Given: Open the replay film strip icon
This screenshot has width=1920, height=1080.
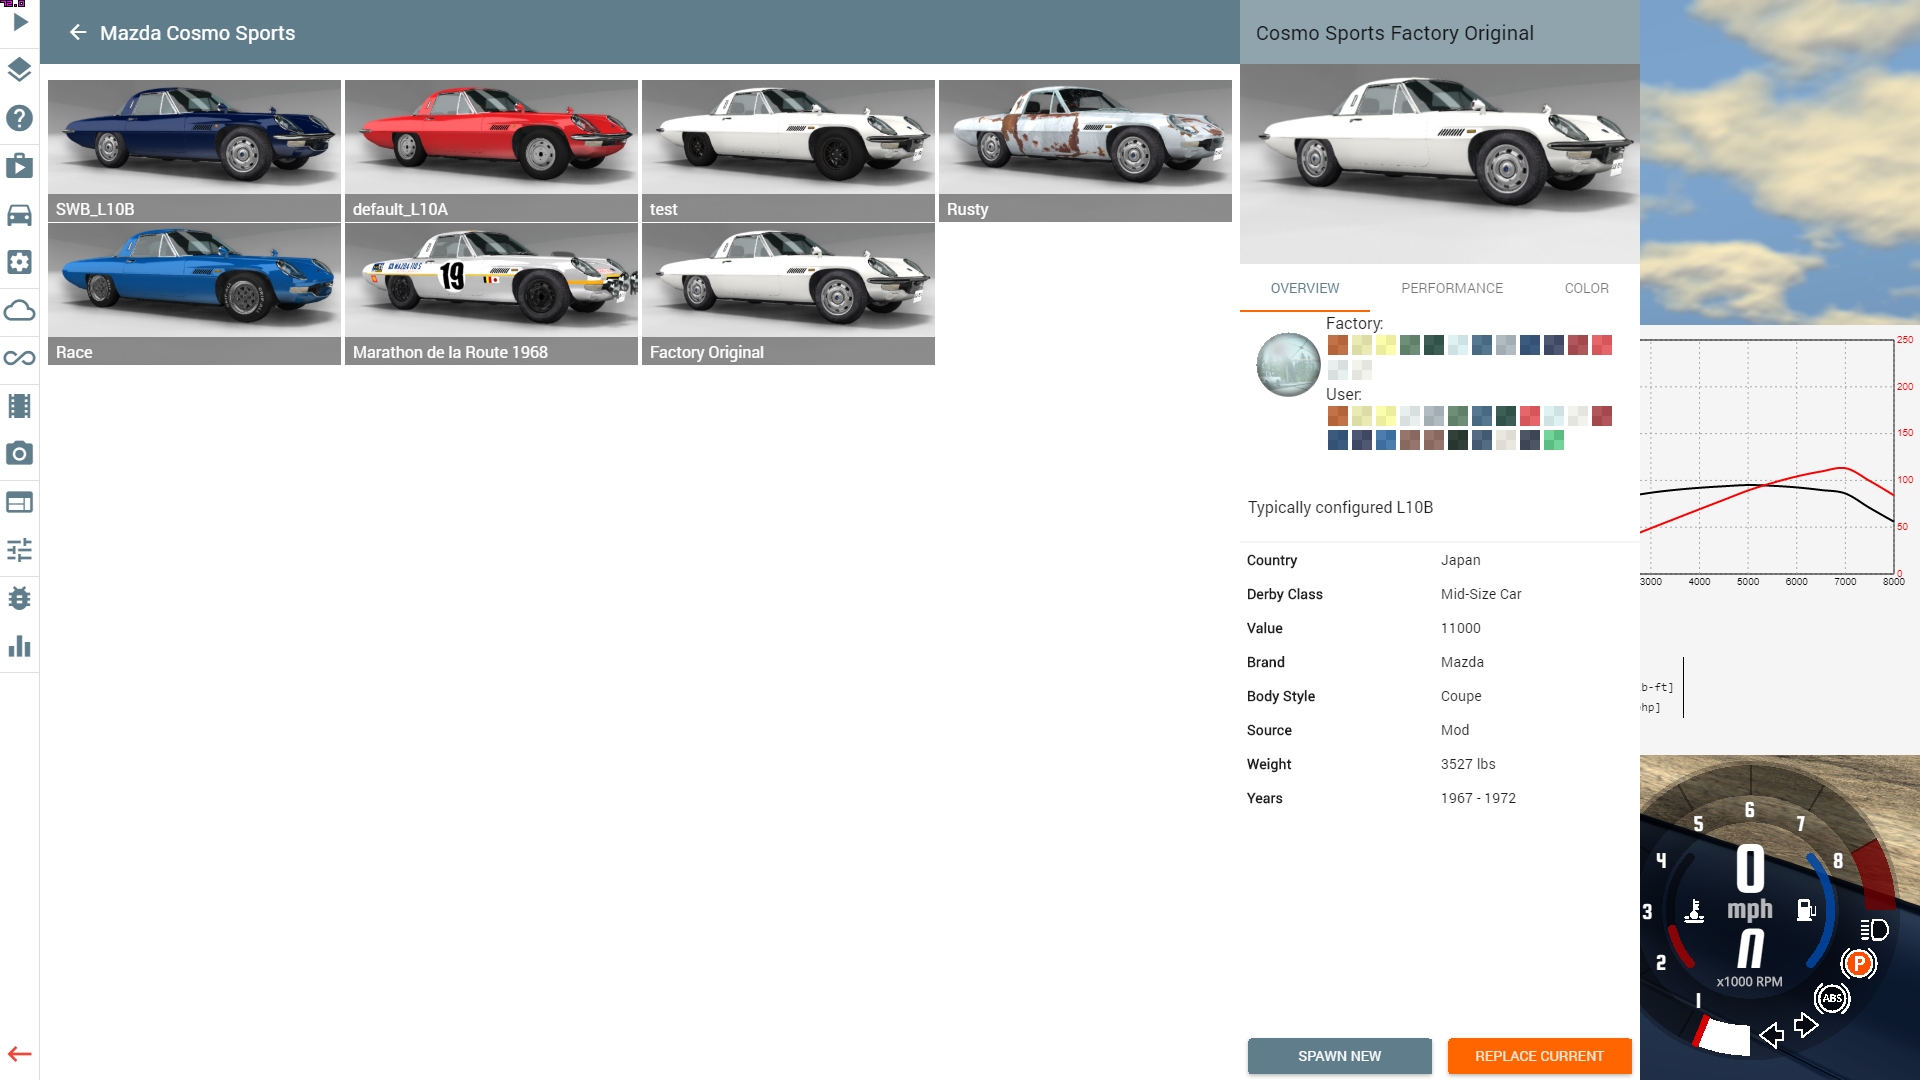Looking at the screenshot, I should [20, 406].
